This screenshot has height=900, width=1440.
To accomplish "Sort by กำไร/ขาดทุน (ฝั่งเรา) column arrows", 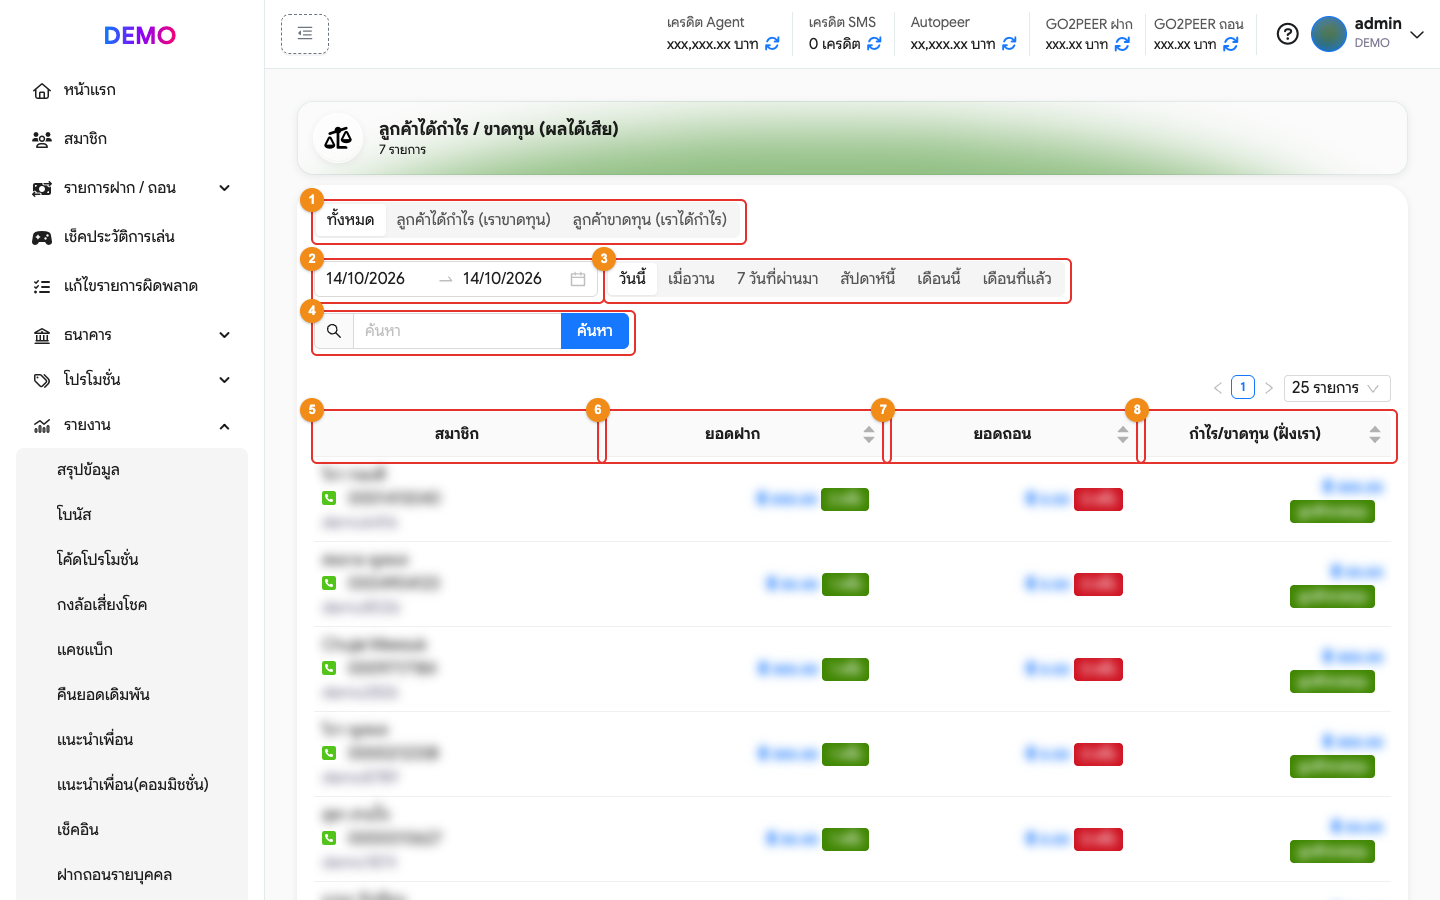I will point(1375,434).
